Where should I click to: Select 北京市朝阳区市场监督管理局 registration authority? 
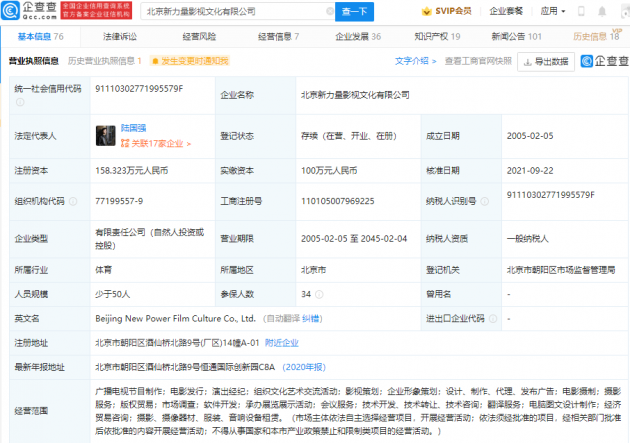click(561, 270)
